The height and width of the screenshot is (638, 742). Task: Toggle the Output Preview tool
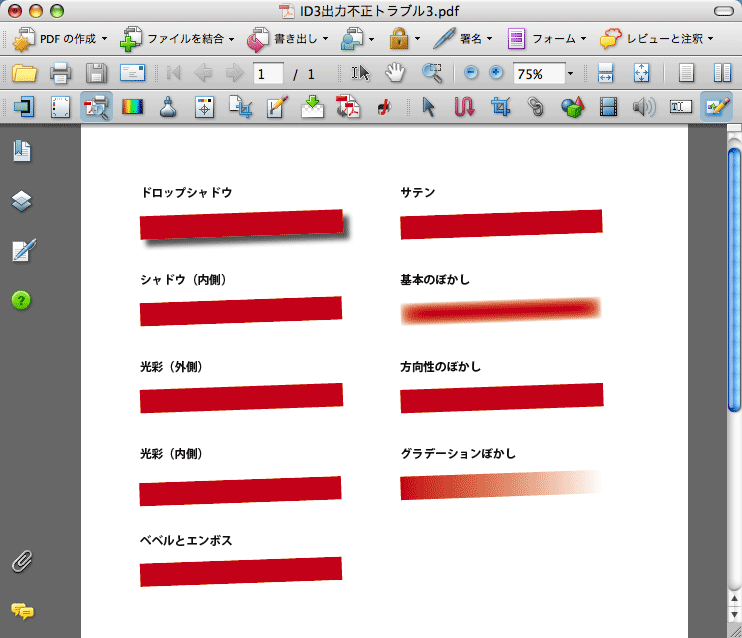(x=96, y=107)
